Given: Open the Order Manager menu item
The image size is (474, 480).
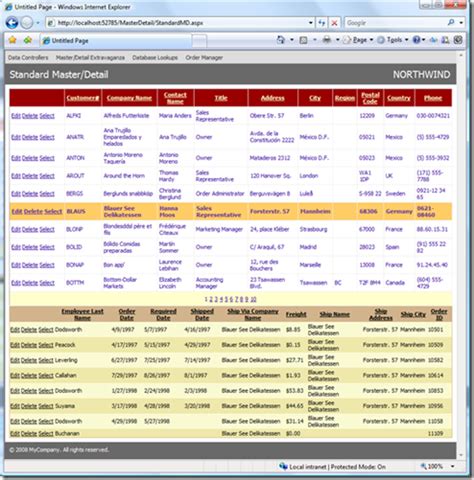Looking at the screenshot, I should [x=204, y=58].
